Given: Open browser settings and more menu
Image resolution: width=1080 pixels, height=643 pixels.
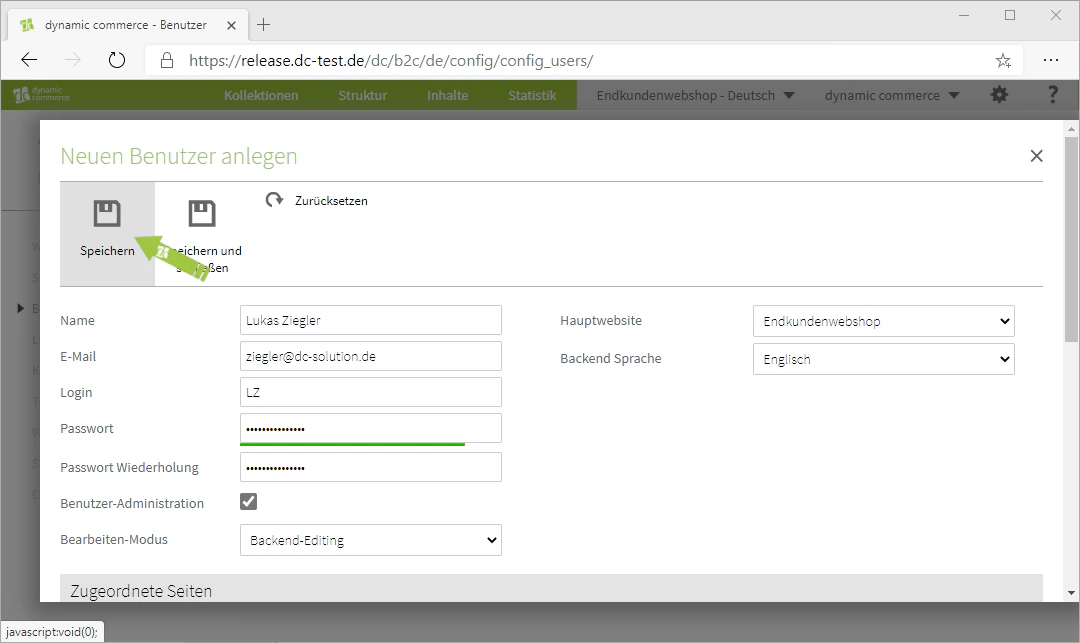Looking at the screenshot, I should coord(1050,60).
